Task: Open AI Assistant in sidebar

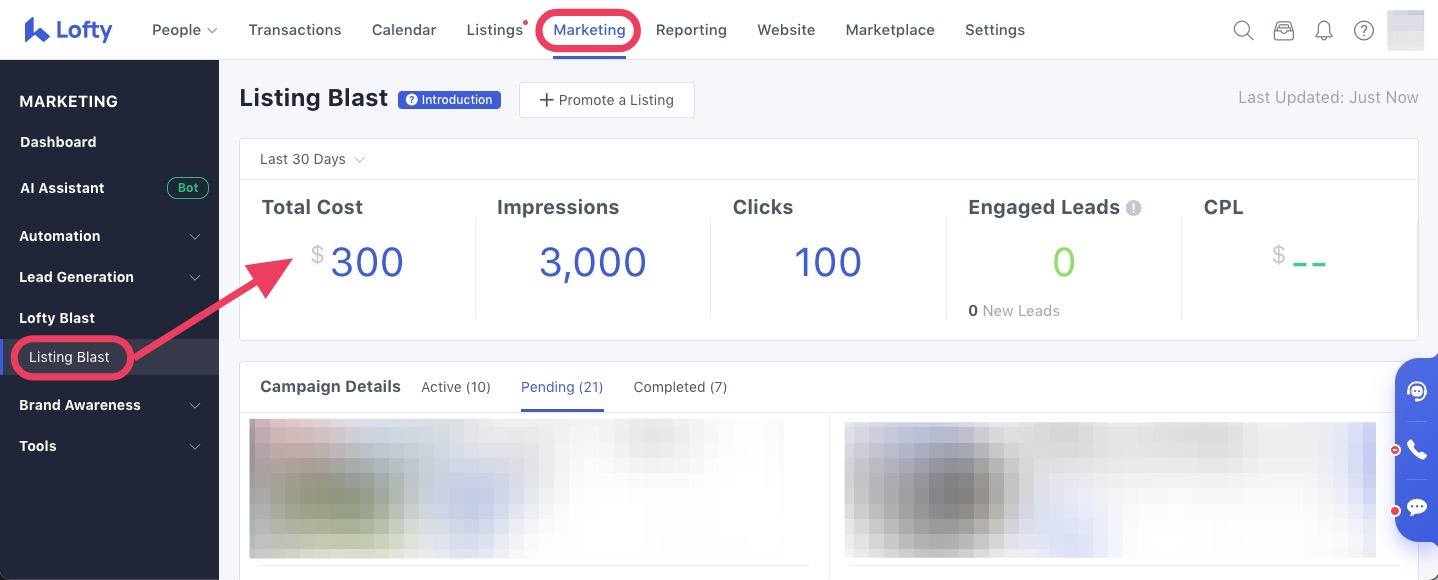Action: [x=62, y=188]
